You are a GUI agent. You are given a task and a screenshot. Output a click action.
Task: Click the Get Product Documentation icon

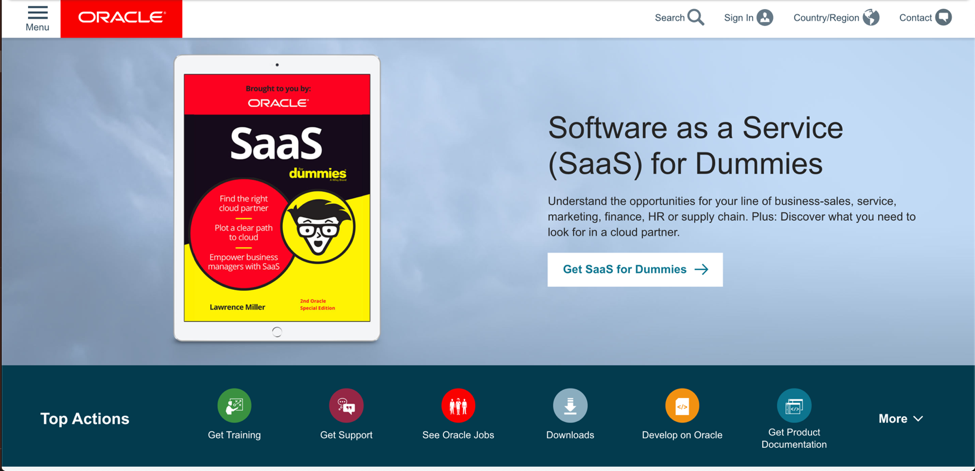794,406
